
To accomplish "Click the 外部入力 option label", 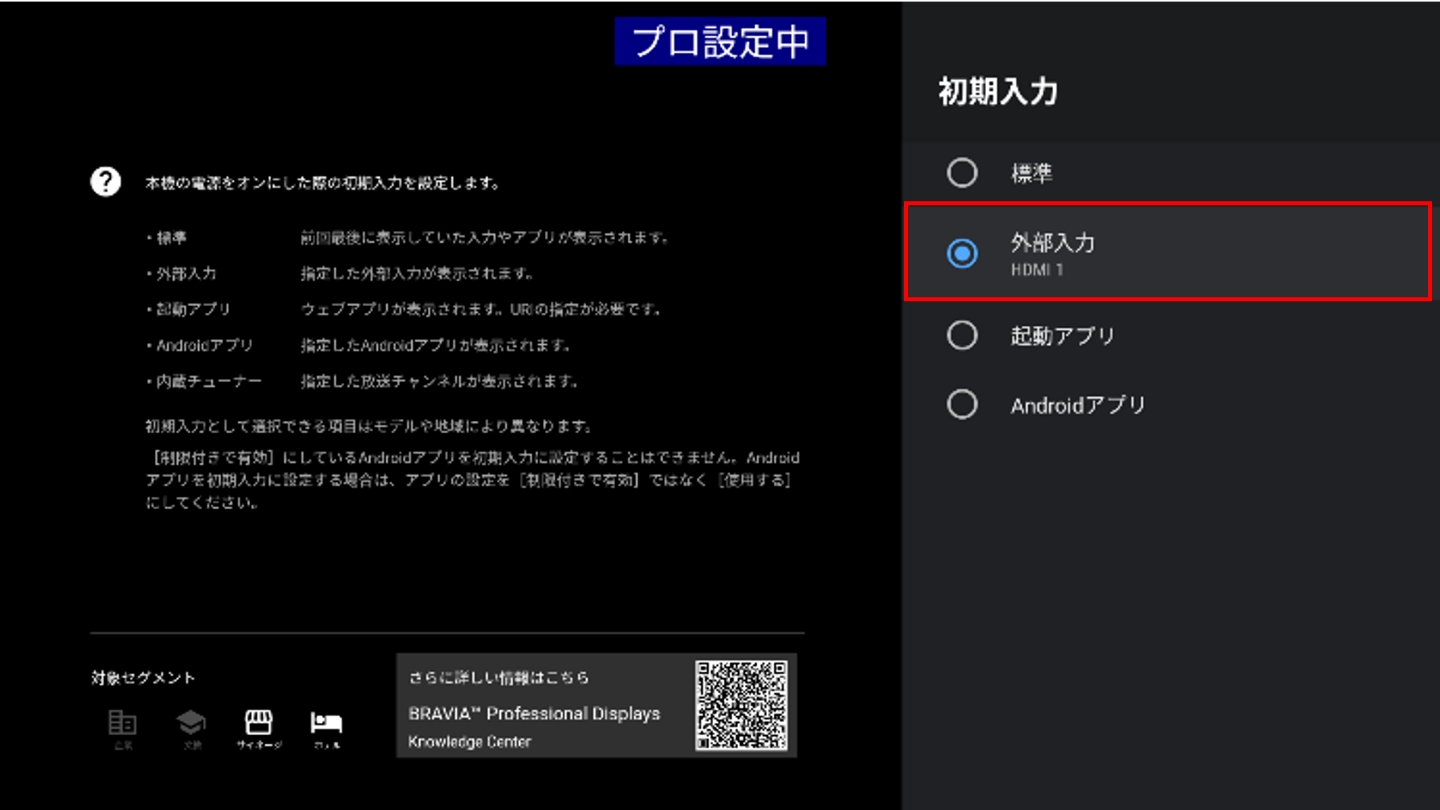I will click(1053, 243).
